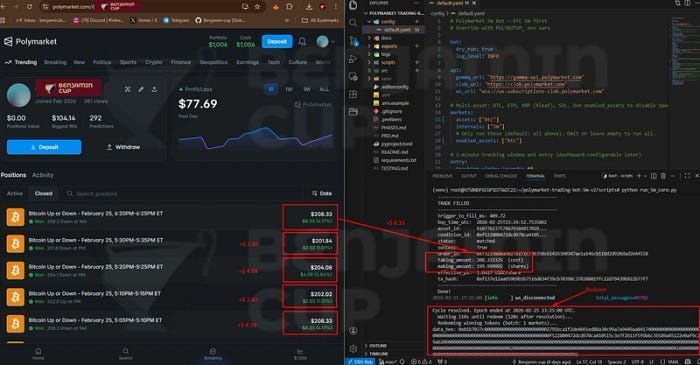The height and width of the screenshot is (365, 700).
Task: Reload the browser page
Action: 29,7
